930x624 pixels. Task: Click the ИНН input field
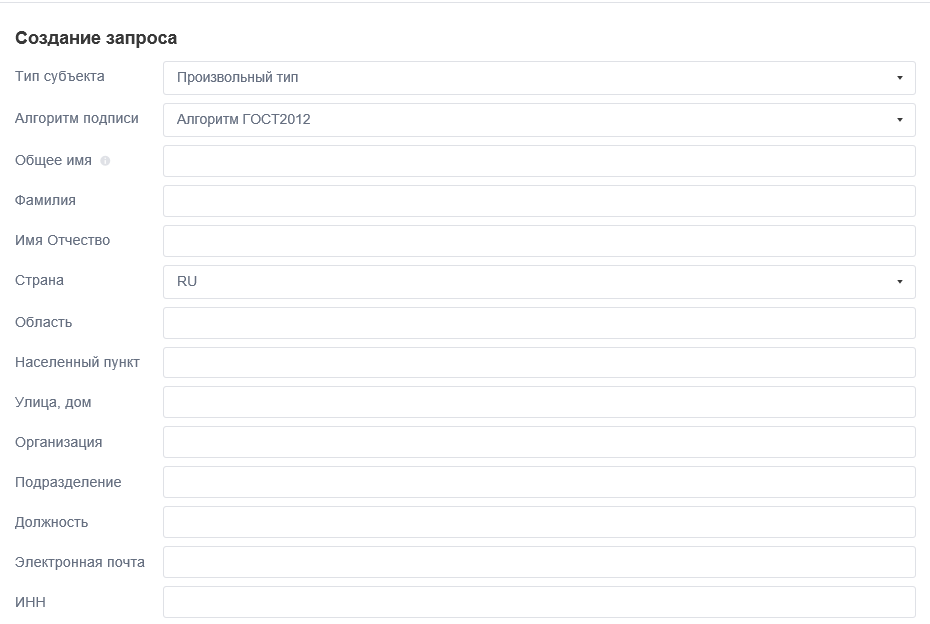539,602
